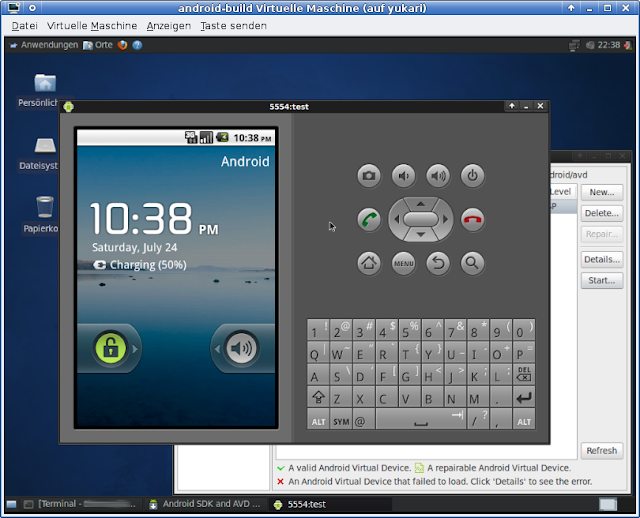Raise volume with the emulator volume-up button
The image size is (640, 518).
click(x=438, y=176)
